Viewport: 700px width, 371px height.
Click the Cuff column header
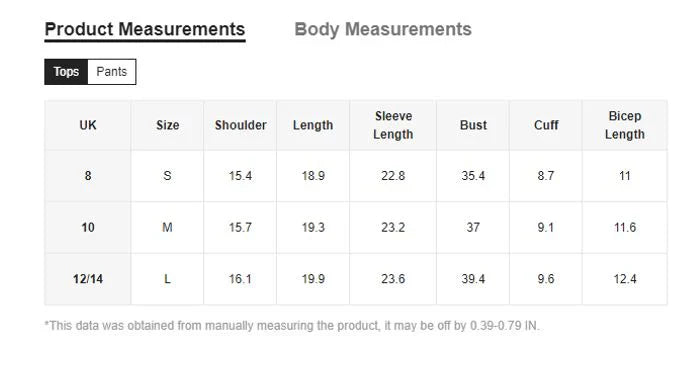(546, 125)
